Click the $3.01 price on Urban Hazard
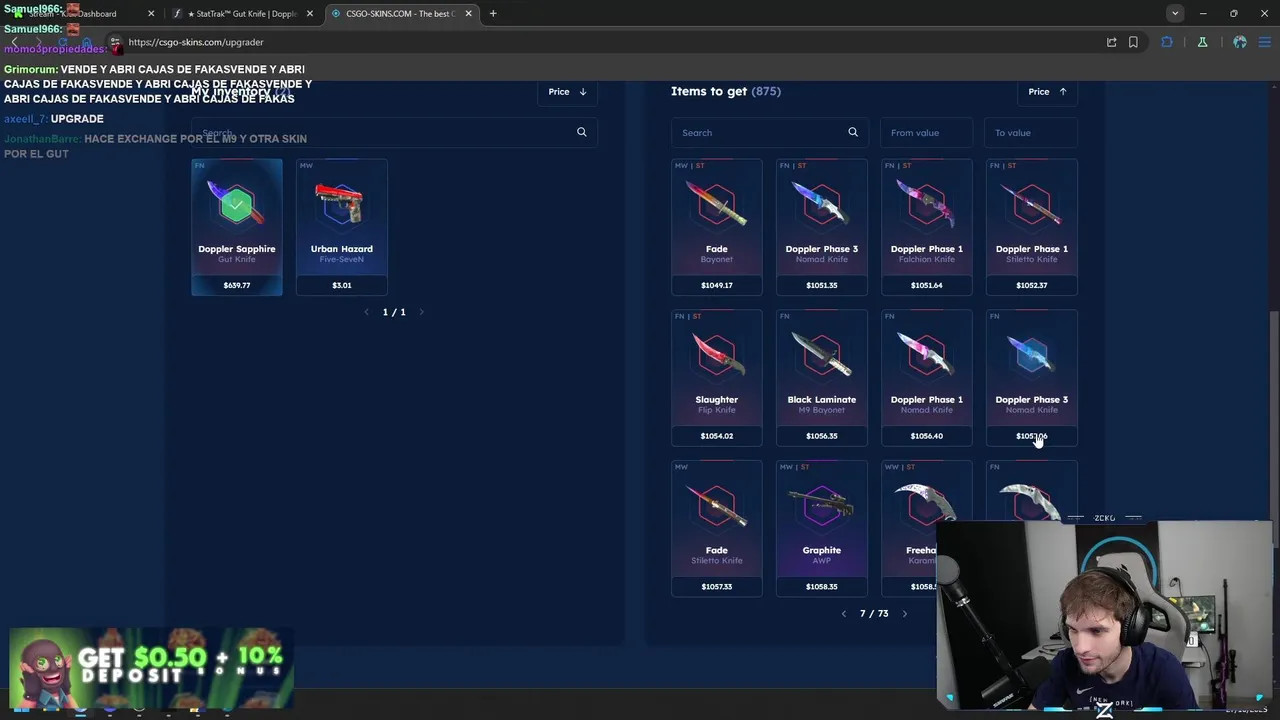Screen dimensions: 1280x720 click(x=341, y=285)
